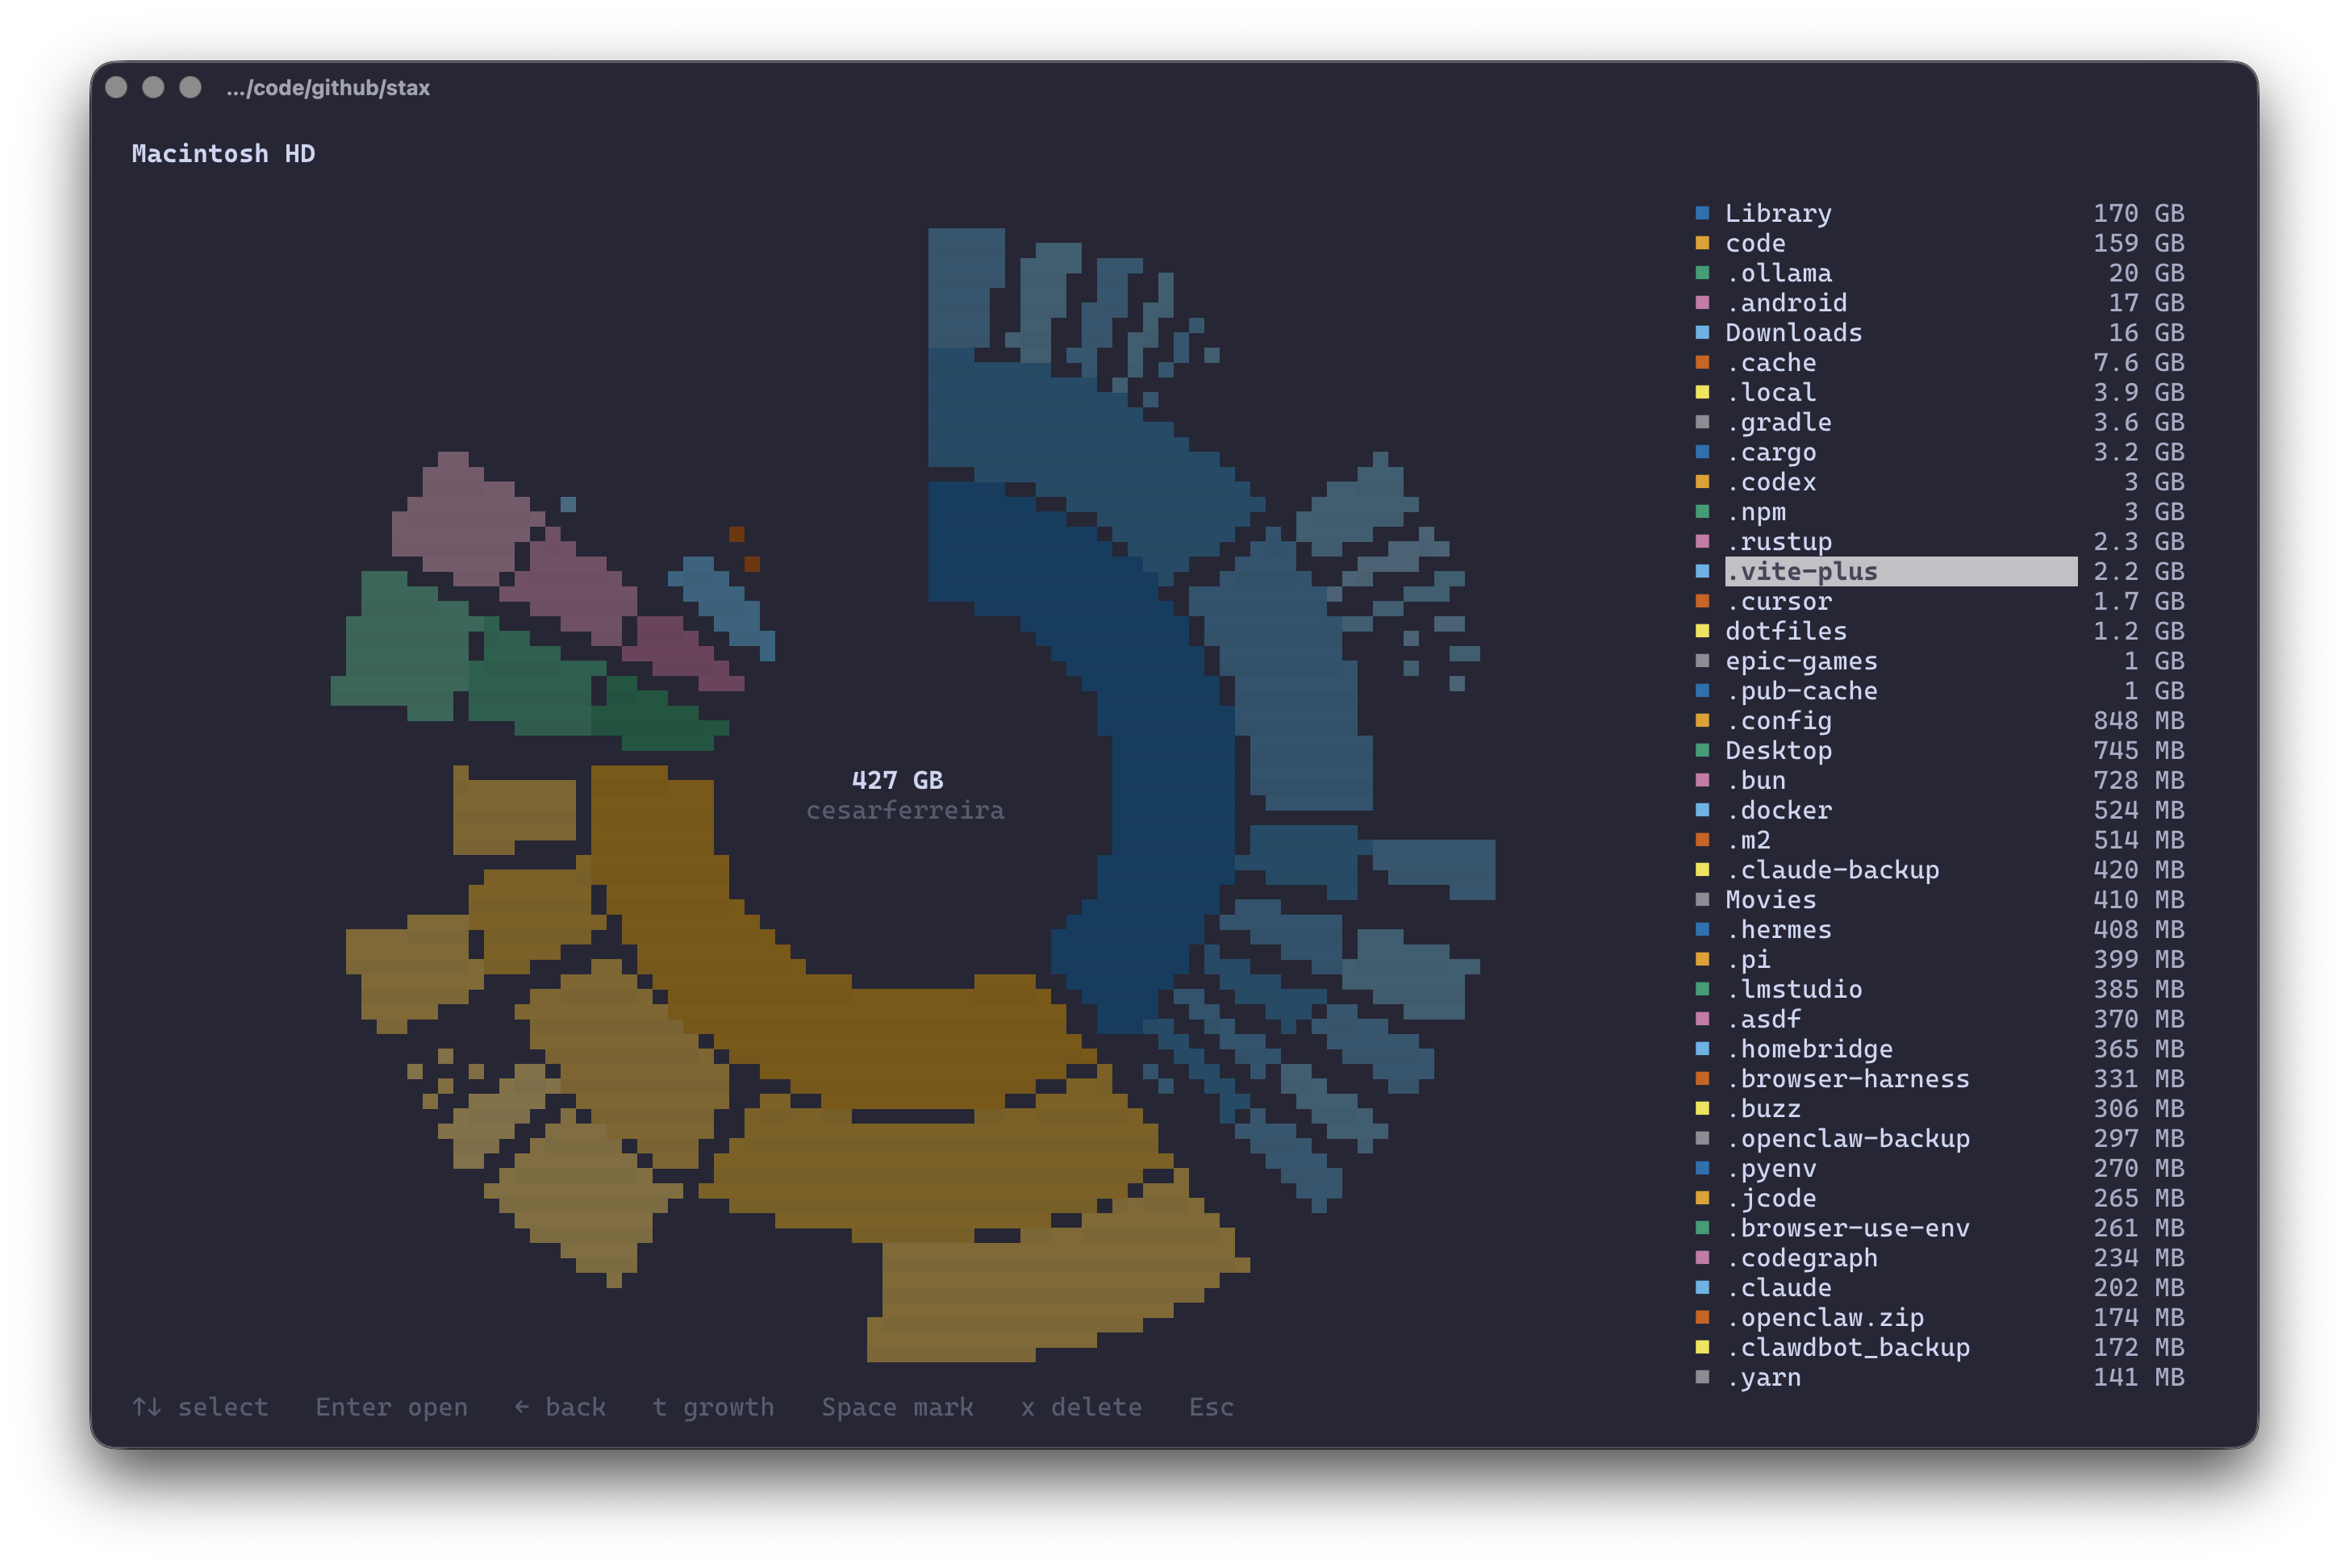Select the Movies entry
Screen dimensions: 2349x1568
coord(1939,900)
